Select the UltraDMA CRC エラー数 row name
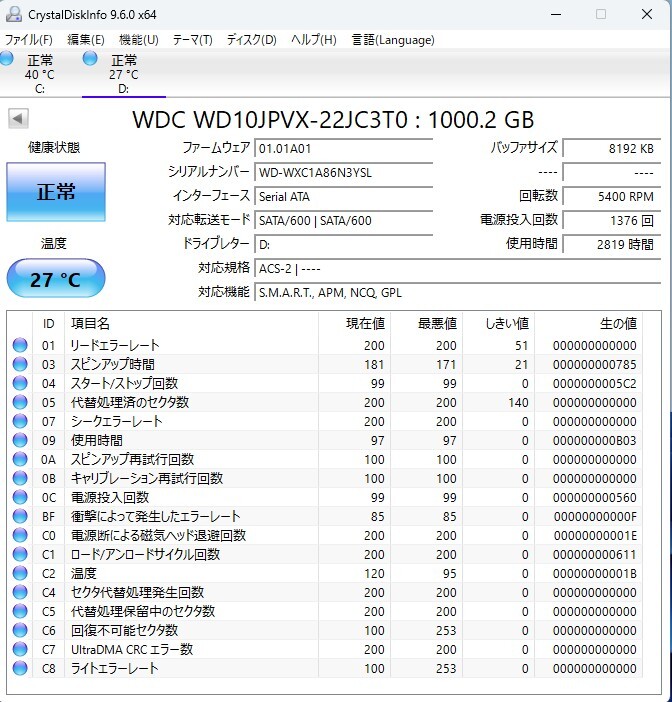Viewport: 672px width, 702px height. [x=132, y=649]
